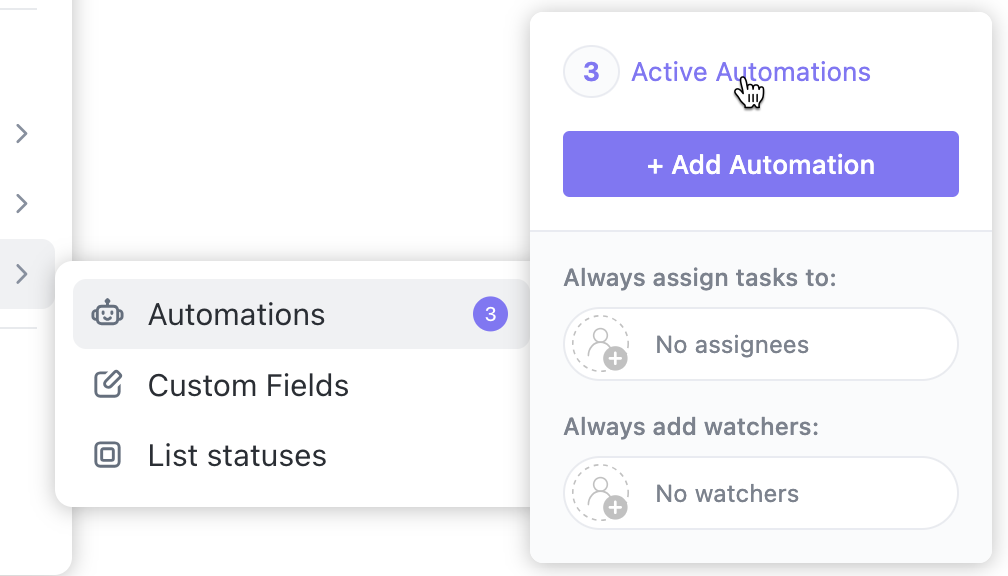The width and height of the screenshot is (1008, 576).
Task: Click the circled 3 automation count badge
Action: click(x=590, y=71)
